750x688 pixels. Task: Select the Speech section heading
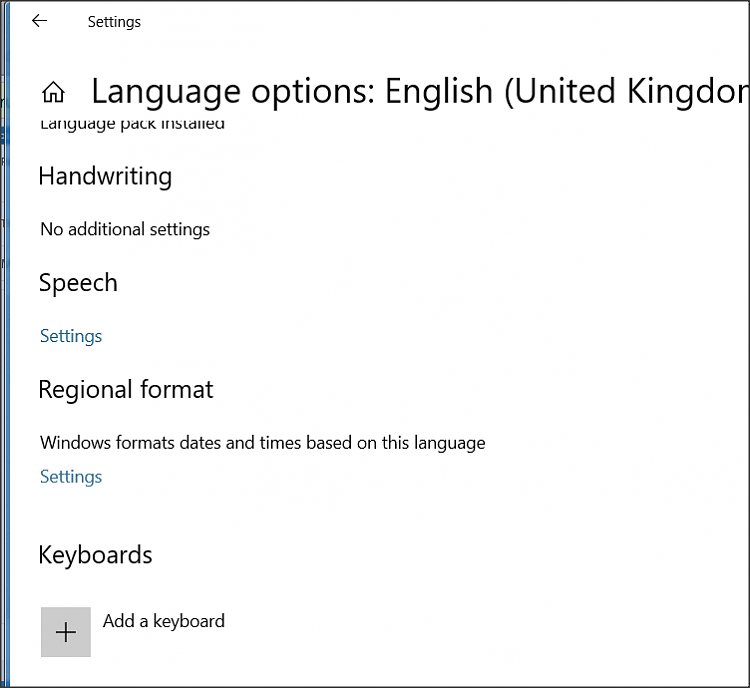78,283
